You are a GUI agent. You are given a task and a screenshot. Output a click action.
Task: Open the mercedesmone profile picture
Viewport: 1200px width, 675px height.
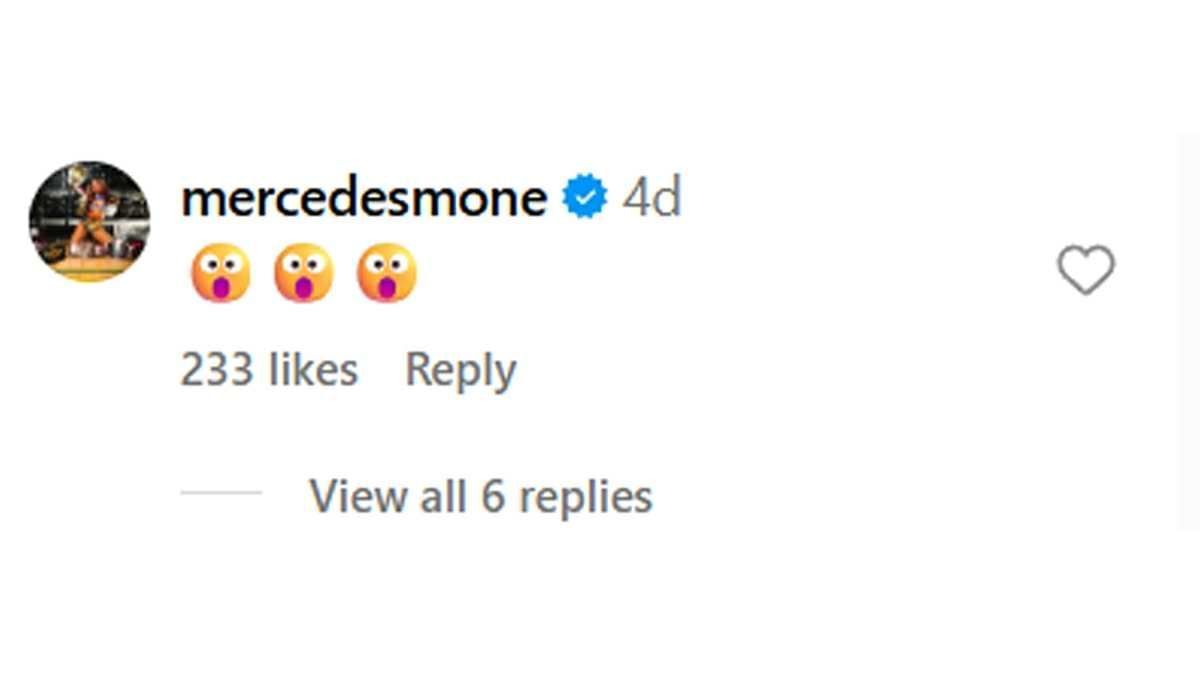point(89,221)
